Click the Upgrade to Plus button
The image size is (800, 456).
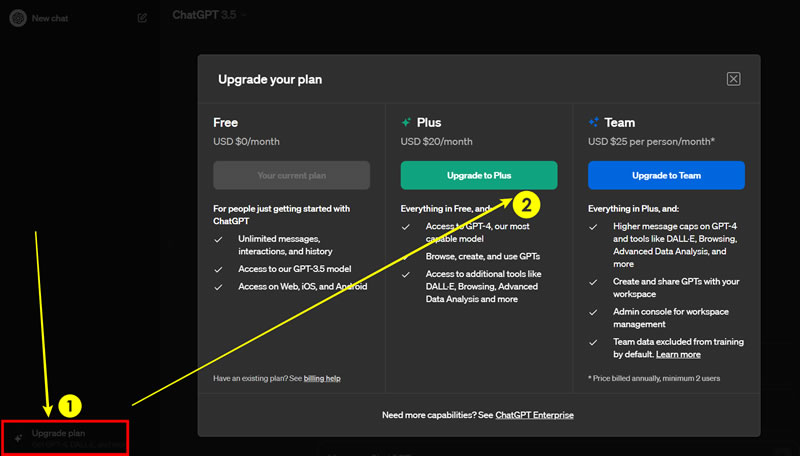(x=479, y=175)
